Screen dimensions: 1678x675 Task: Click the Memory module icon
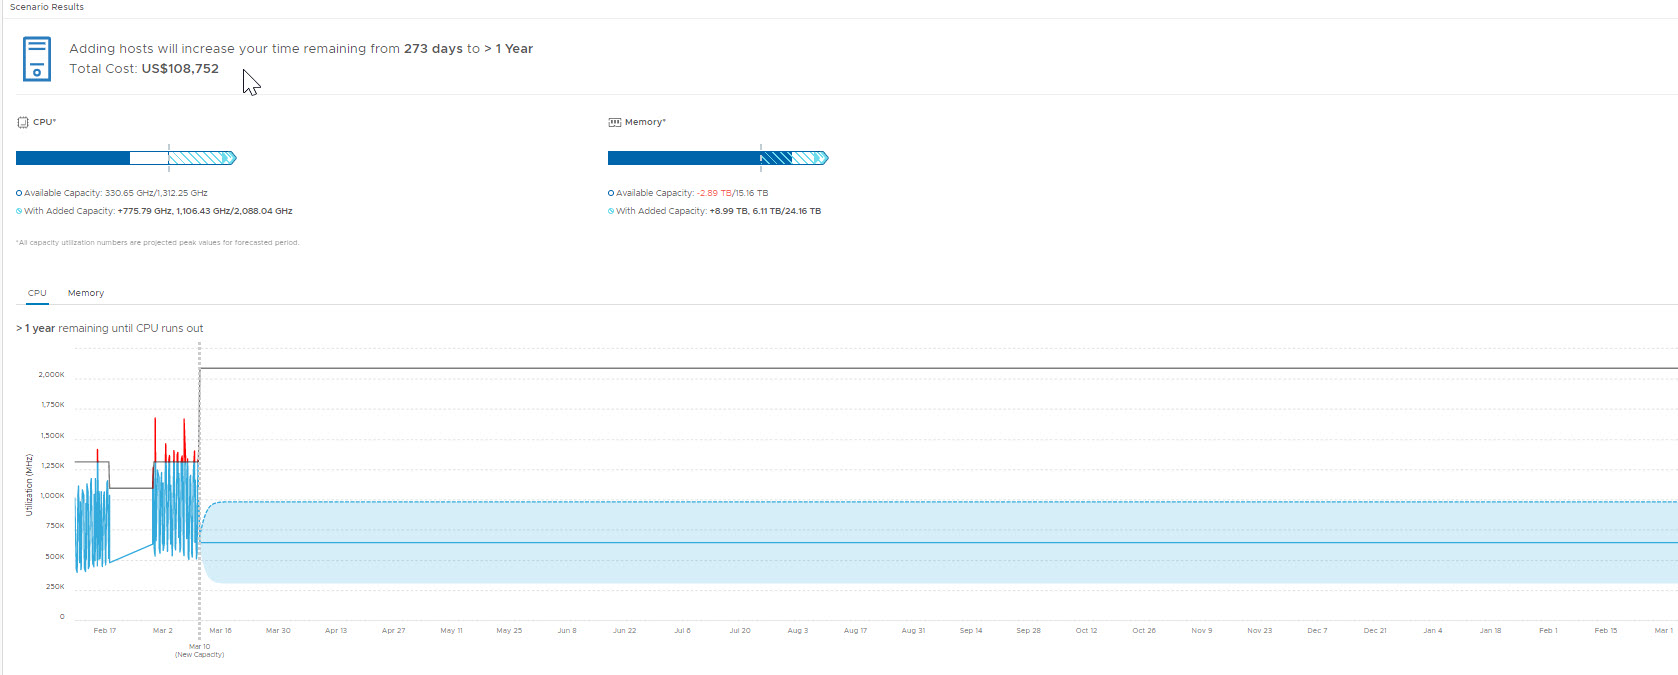614,122
